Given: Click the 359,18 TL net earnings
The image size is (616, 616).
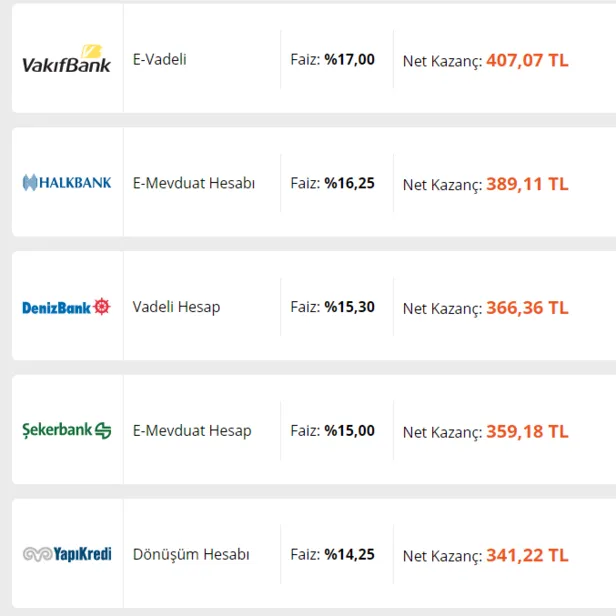Looking at the screenshot, I should pyautogui.click(x=527, y=432).
